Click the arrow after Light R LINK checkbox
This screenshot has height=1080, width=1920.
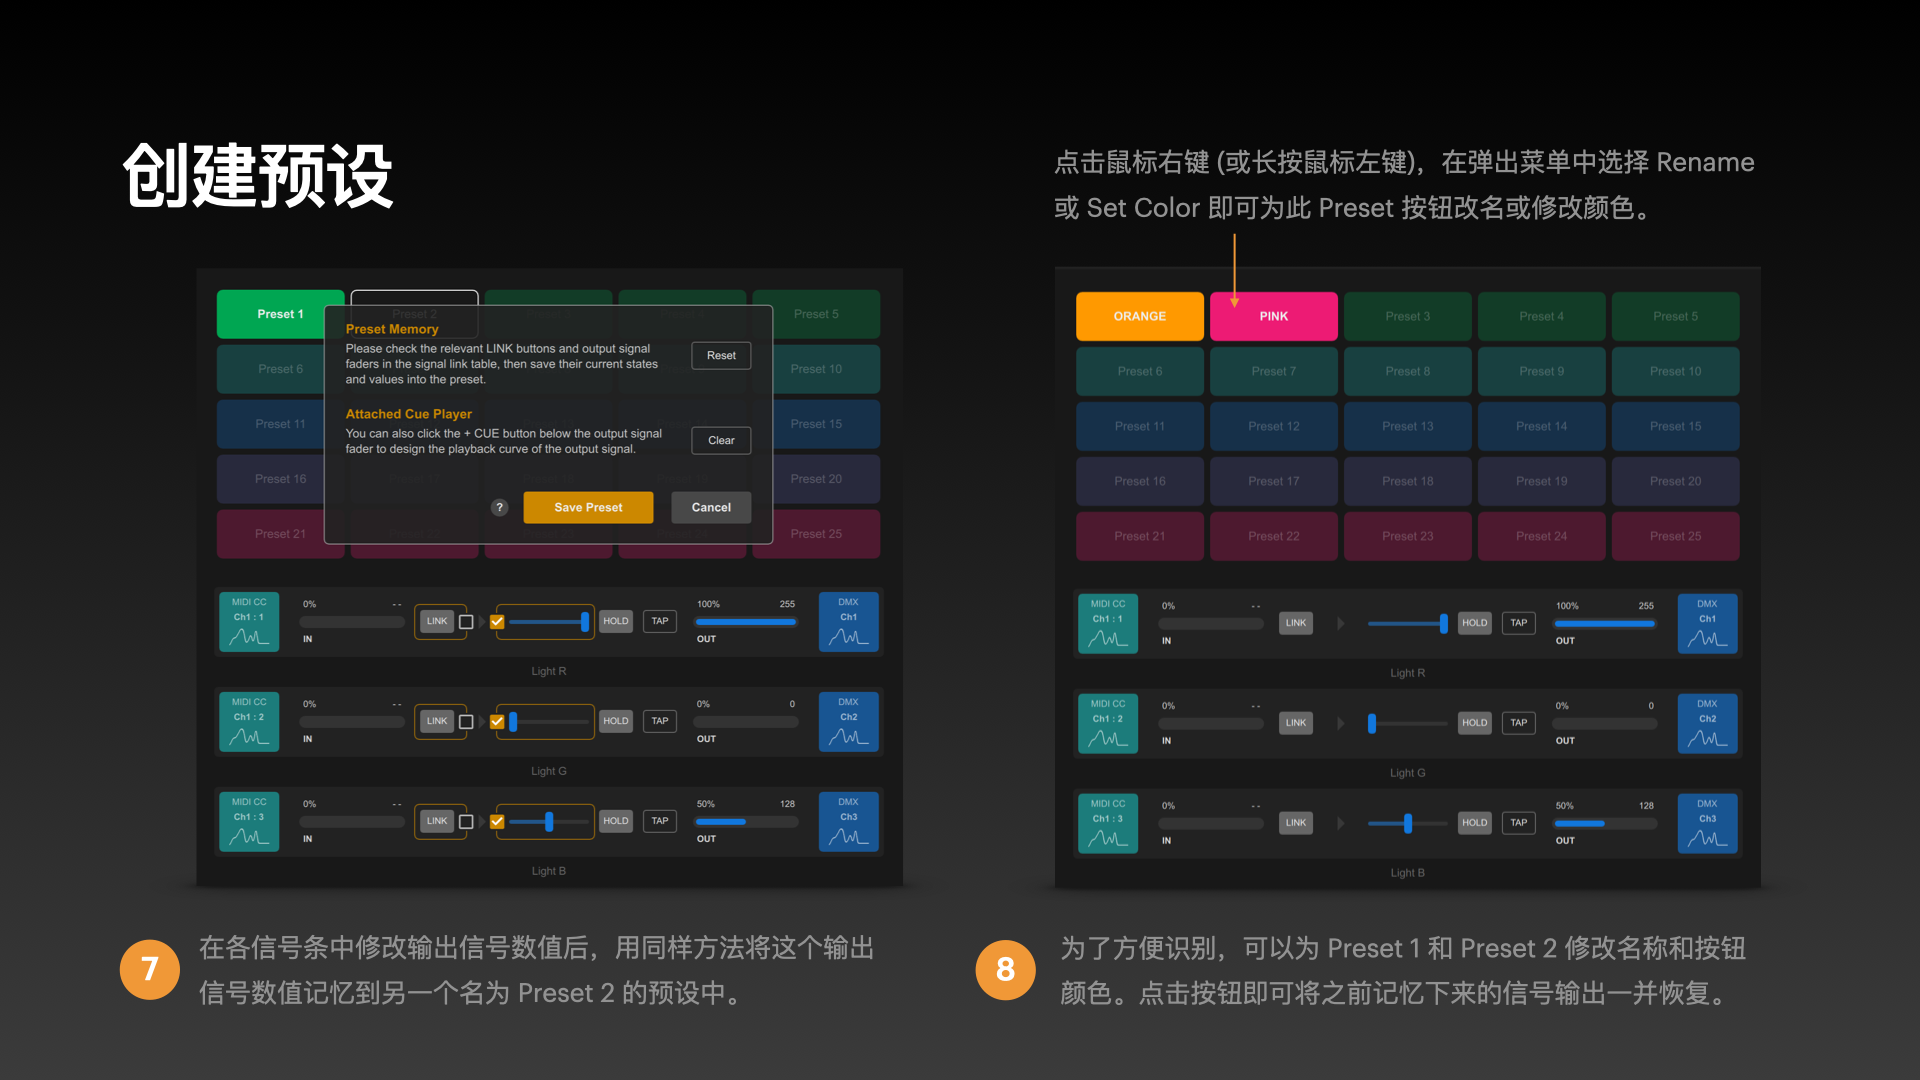[482, 622]
